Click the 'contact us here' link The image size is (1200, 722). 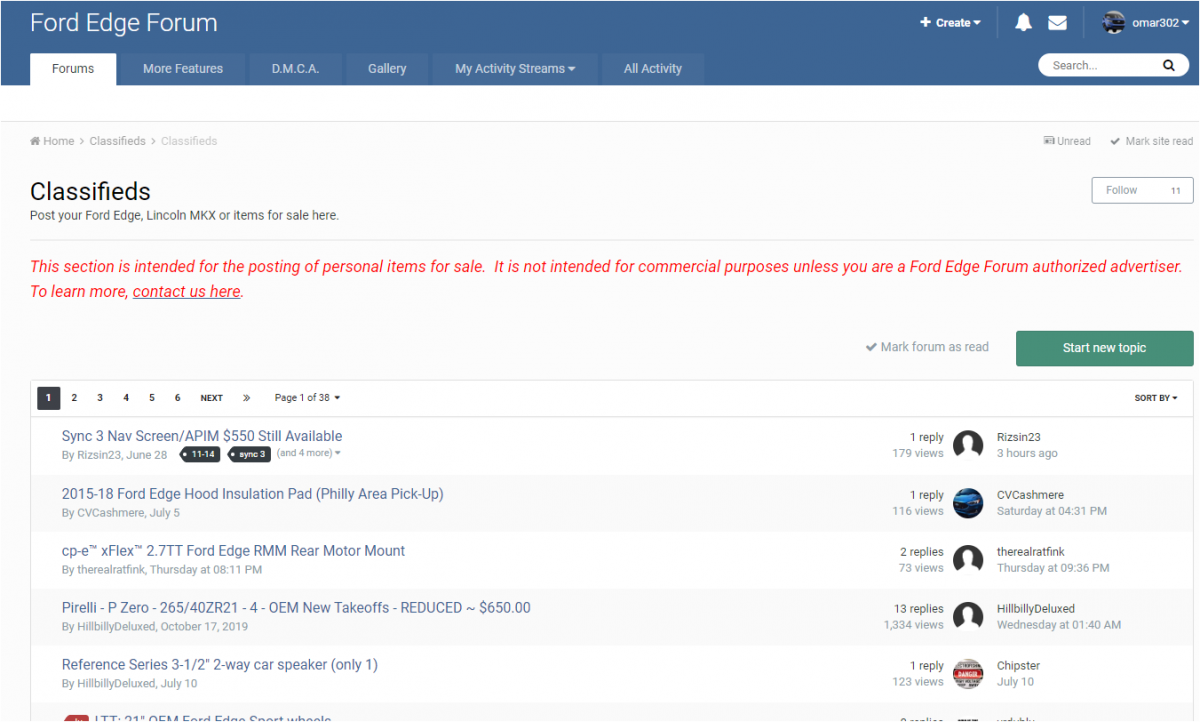click(187, 292)
